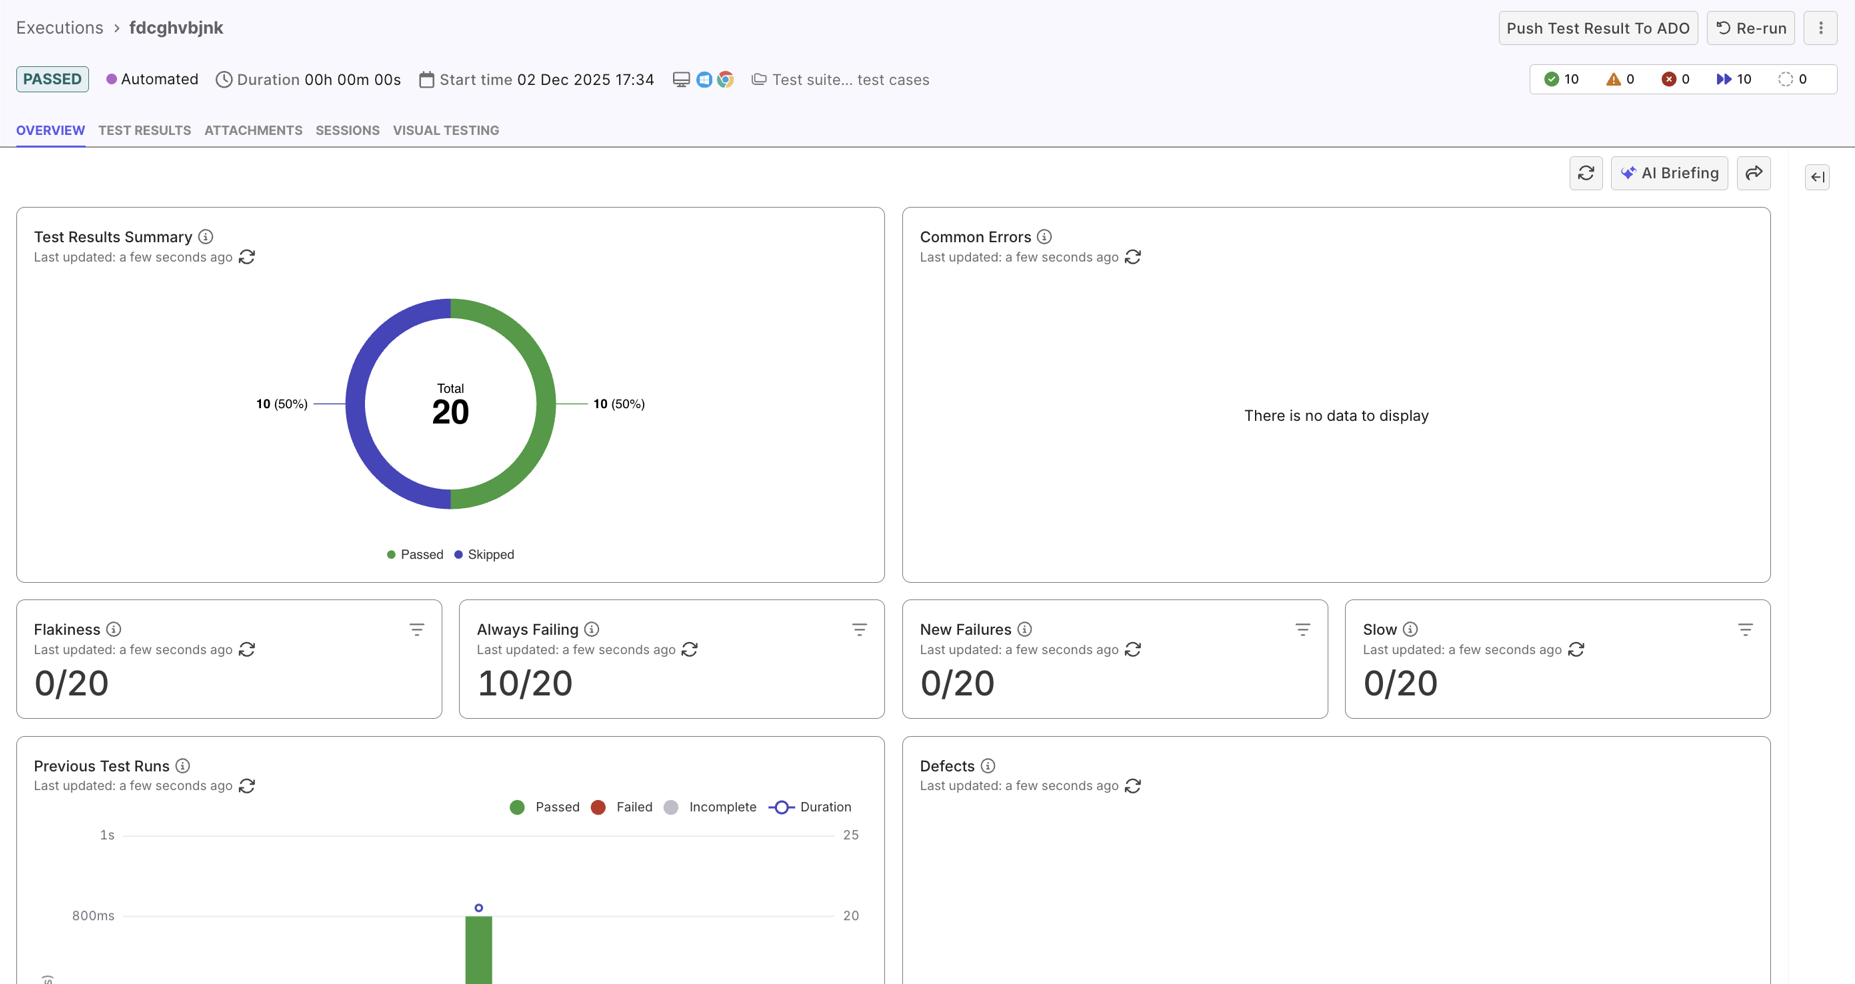Open the filter on the Always Failing card
This screenshot has width=1855, height=984.
pos(860,629)
